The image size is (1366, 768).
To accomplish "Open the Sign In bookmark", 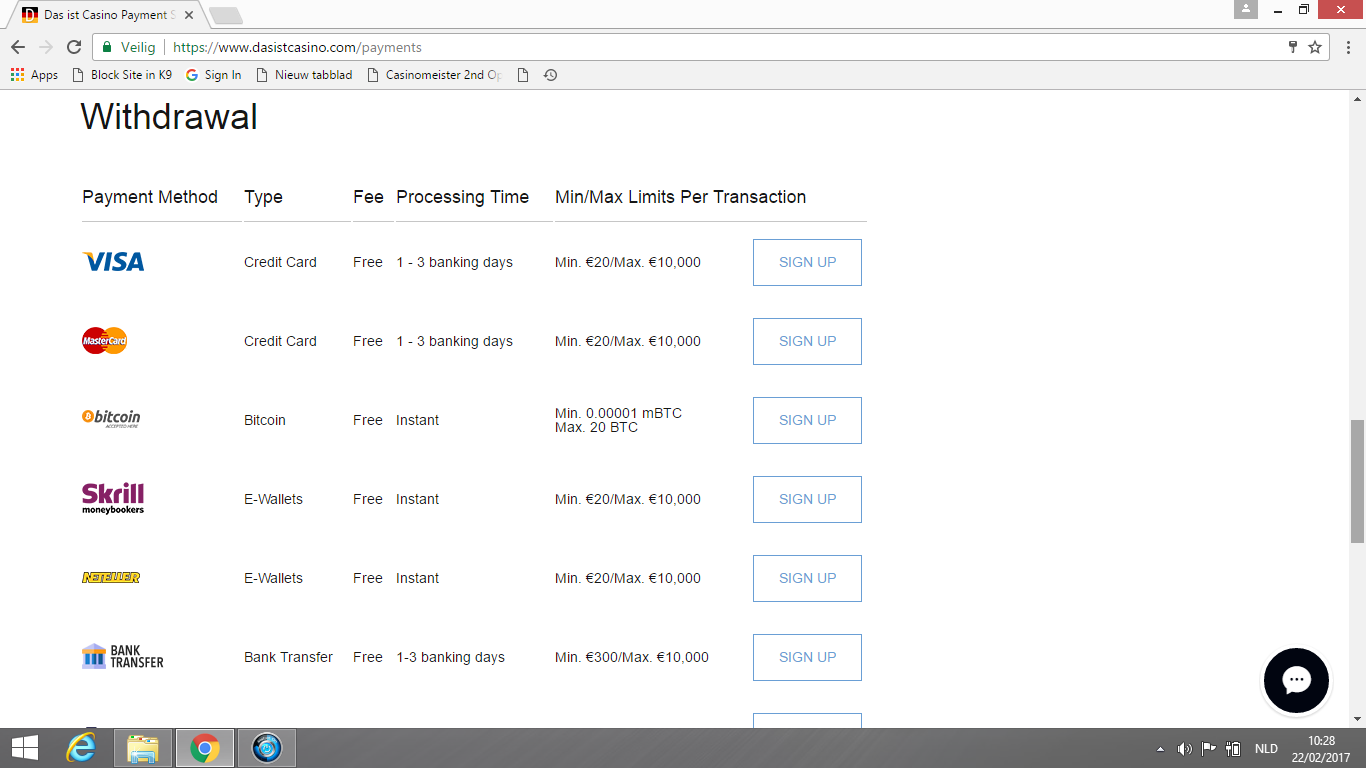I will [214, 75].
